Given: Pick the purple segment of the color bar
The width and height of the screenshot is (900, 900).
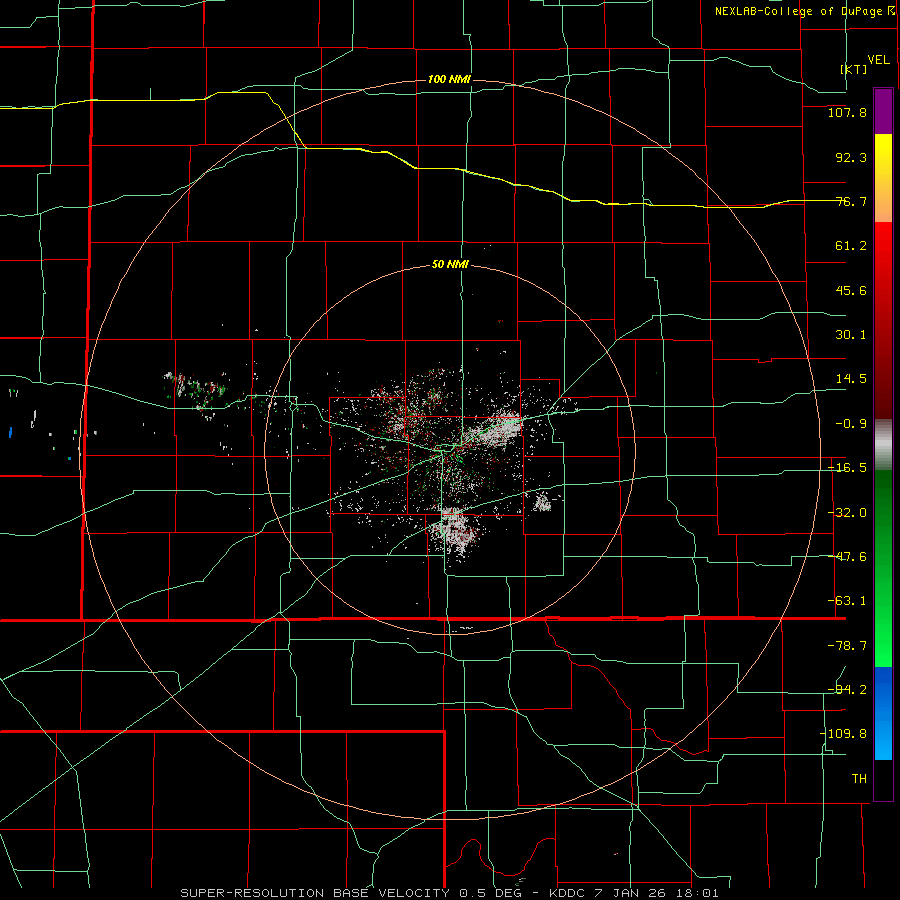Looking at the screenshot, I should (883, 111).
